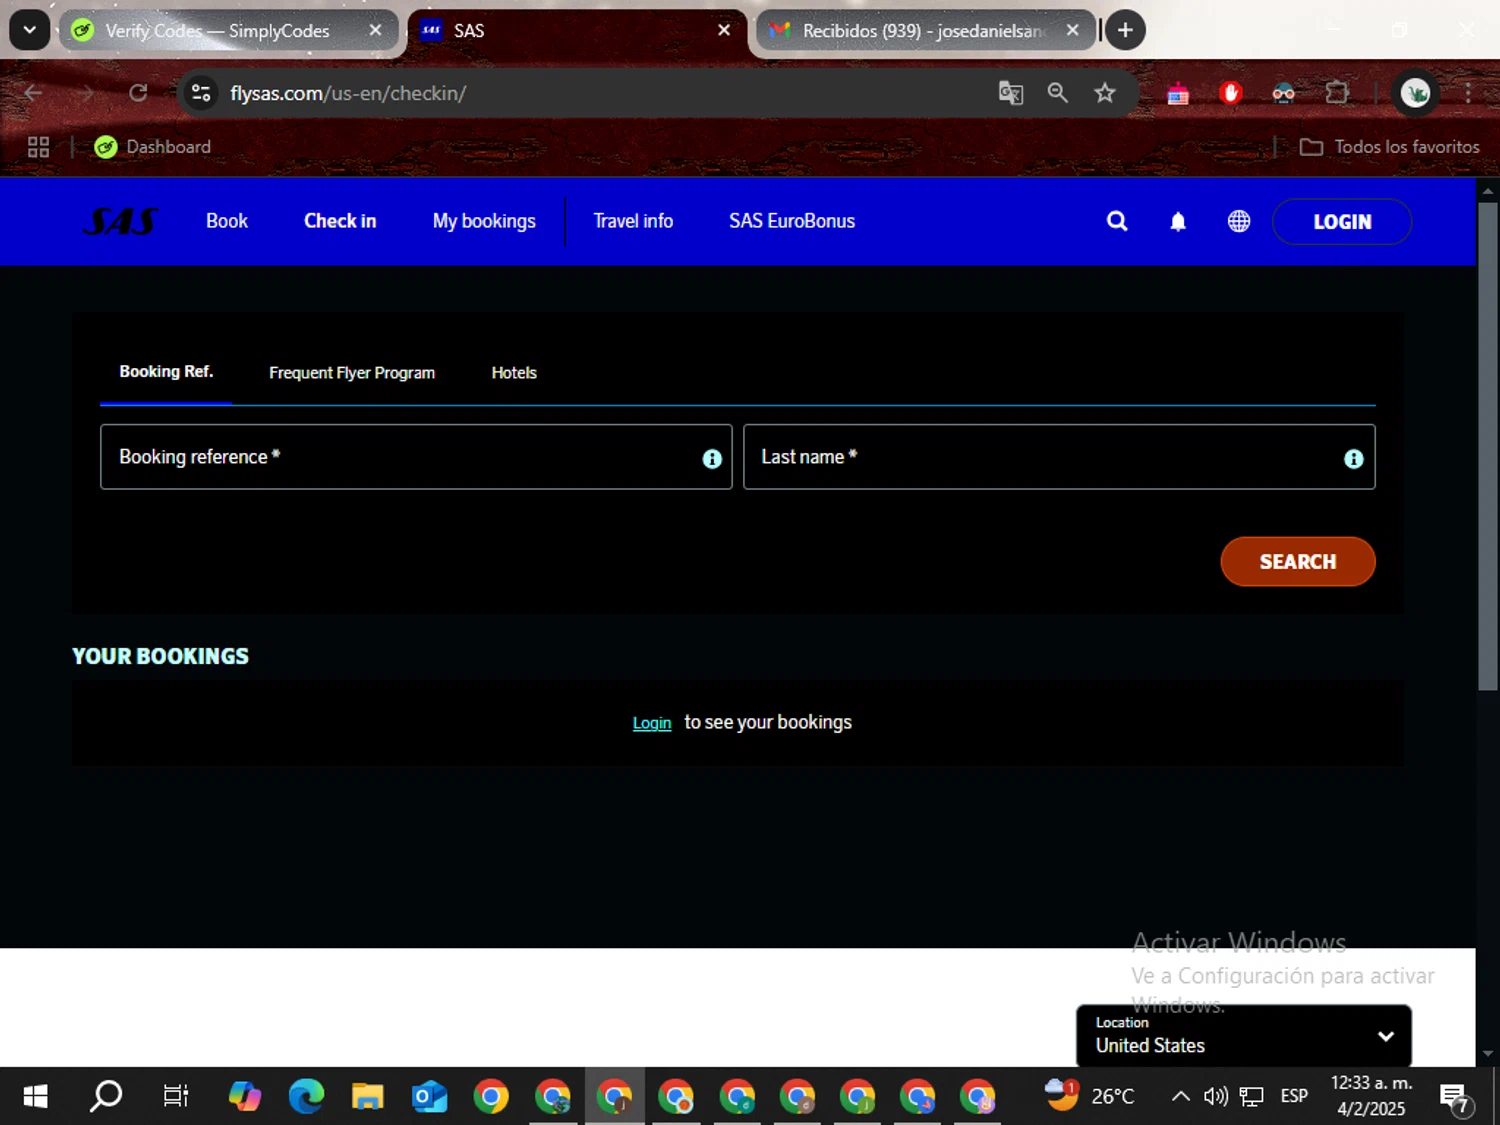Viewport: 1500px width, 1125px height.
Task: Click the ESP keyboard language indicator
Action: click(1294, 1097)
